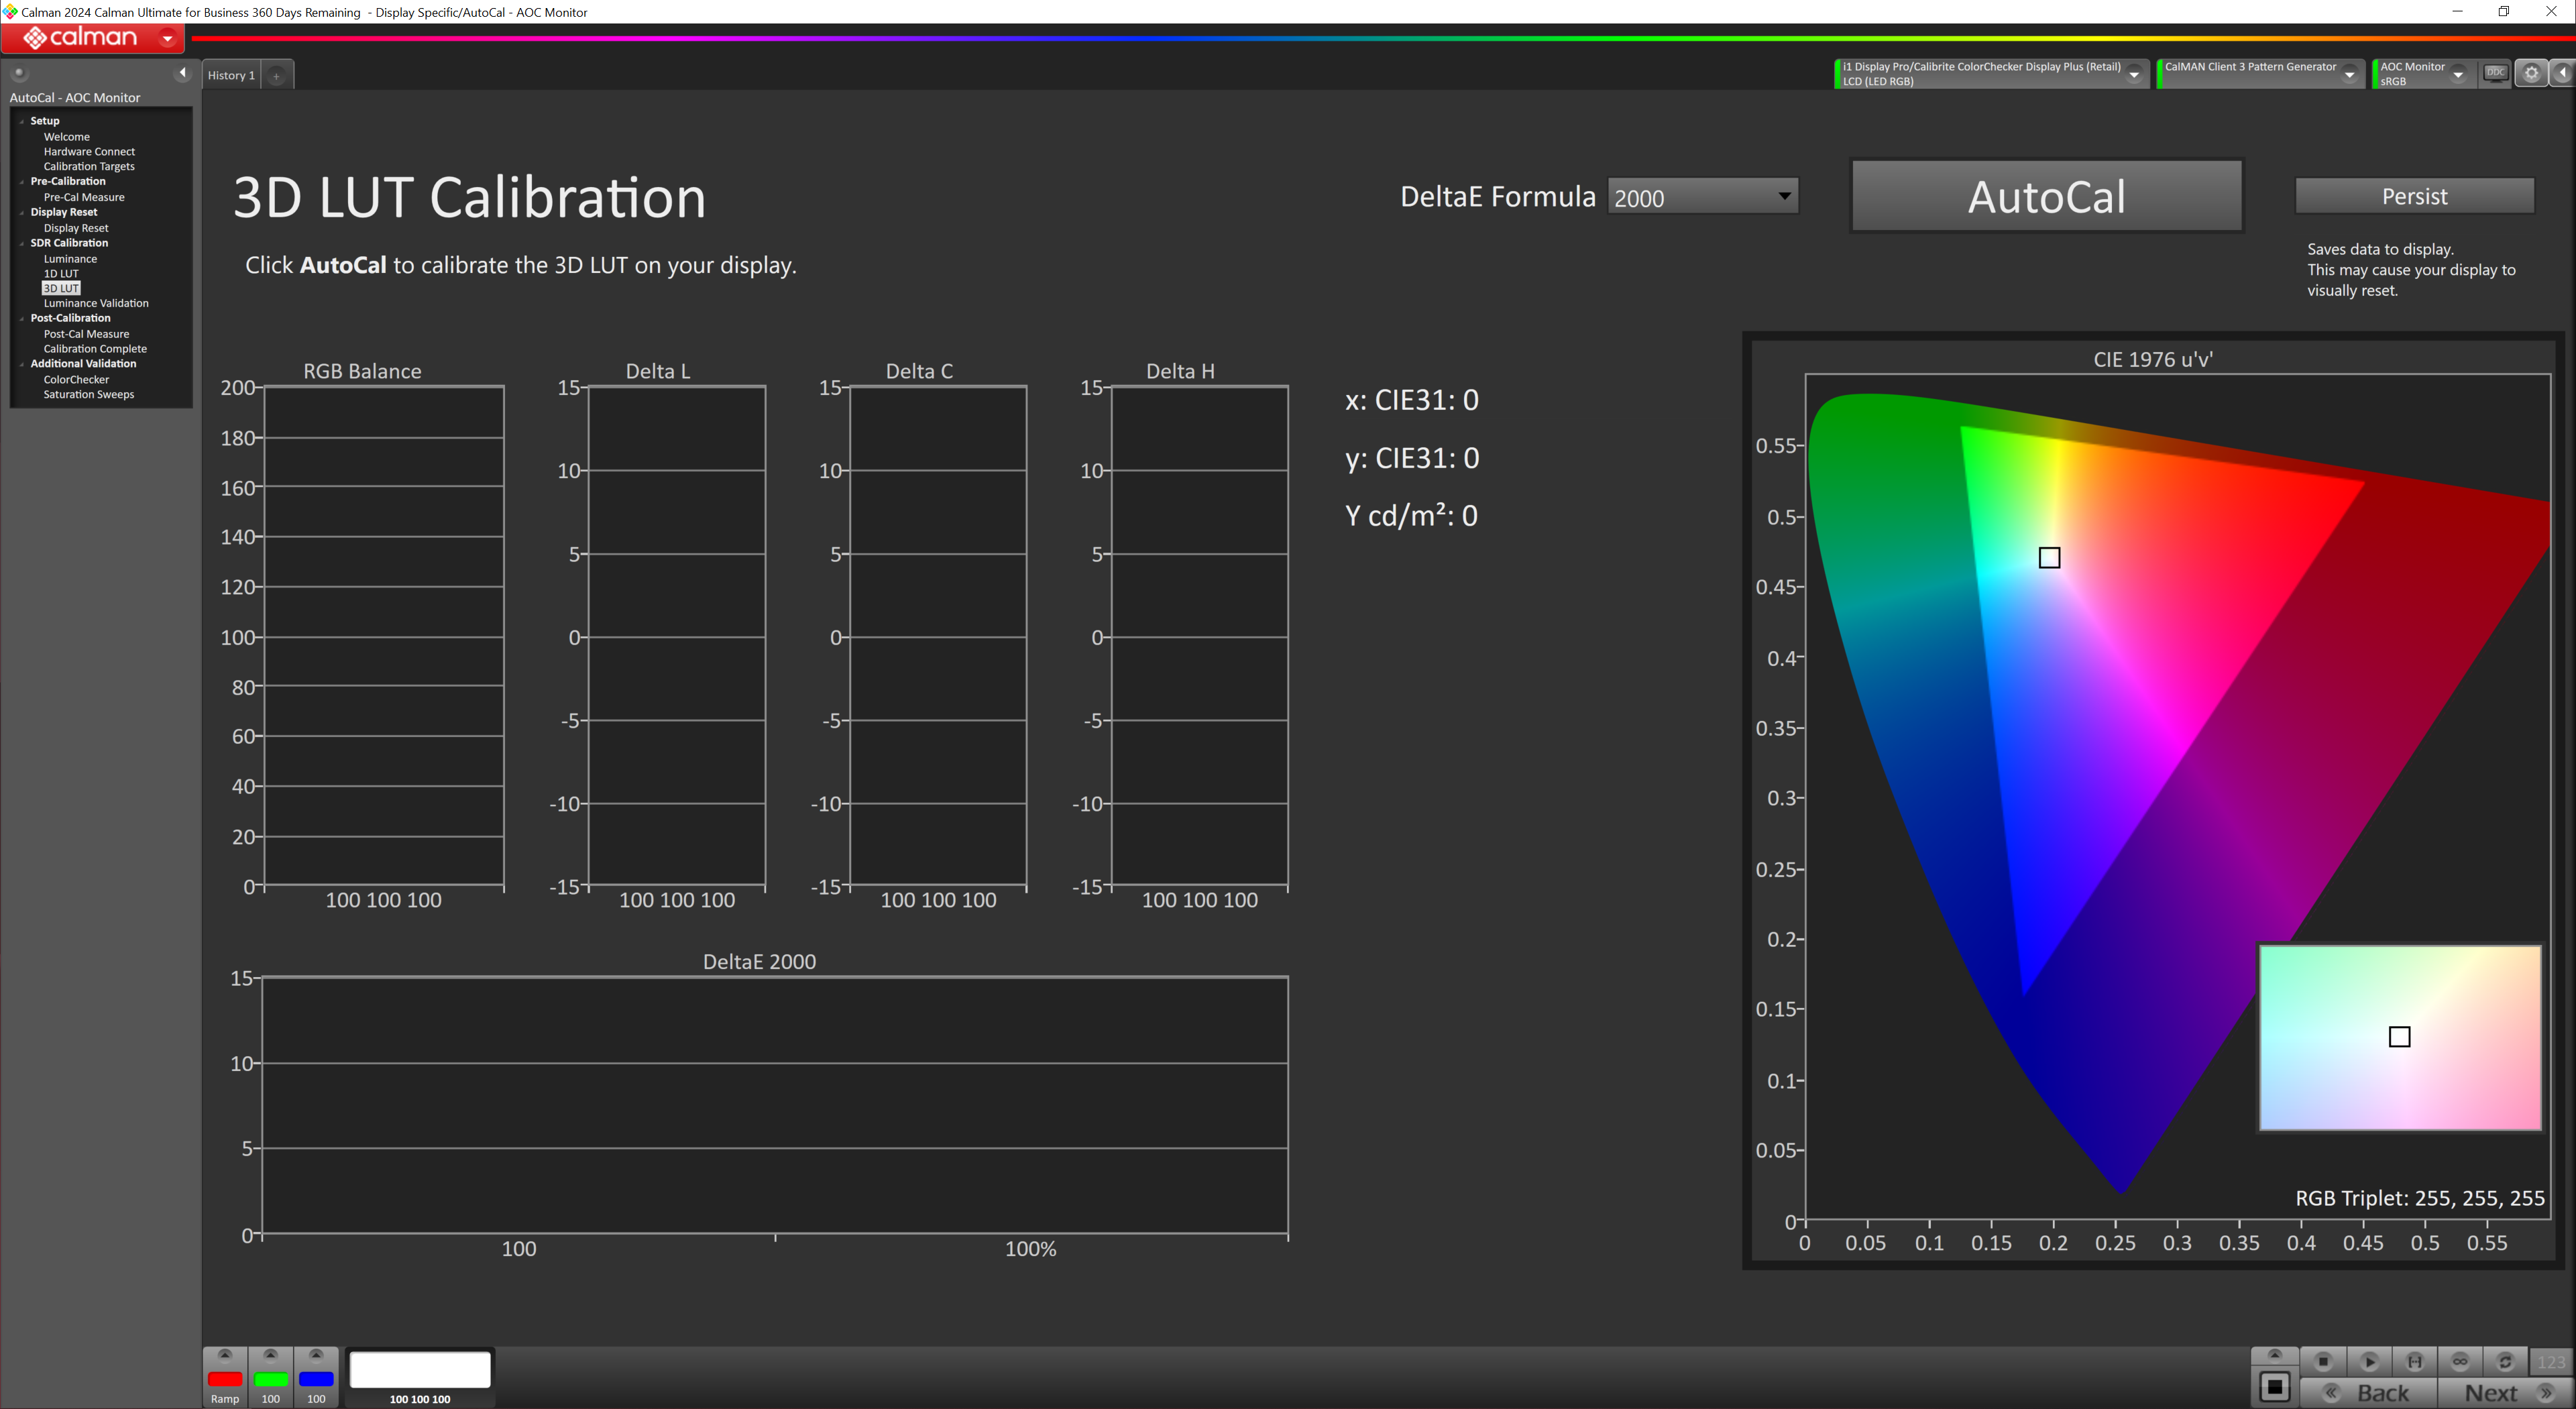Viewport: 2576px width, 1409px height.
Task: Click the Play read-series icon
Action: coord(2369,1361)
